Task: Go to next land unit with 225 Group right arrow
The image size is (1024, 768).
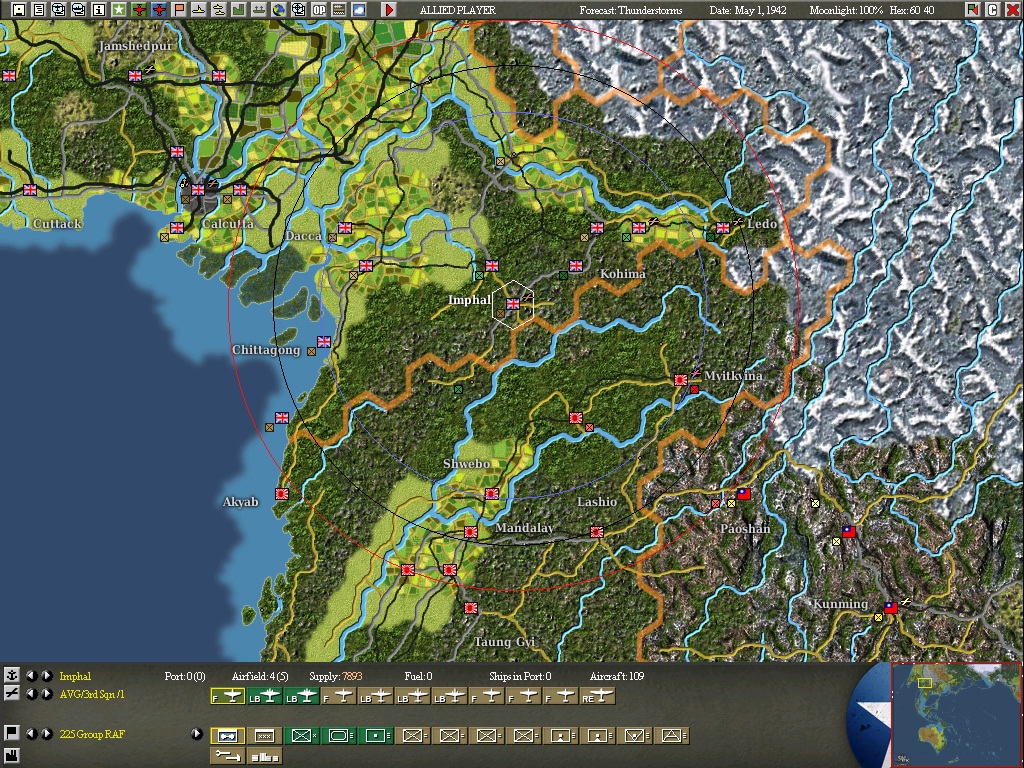Action: 46,733
